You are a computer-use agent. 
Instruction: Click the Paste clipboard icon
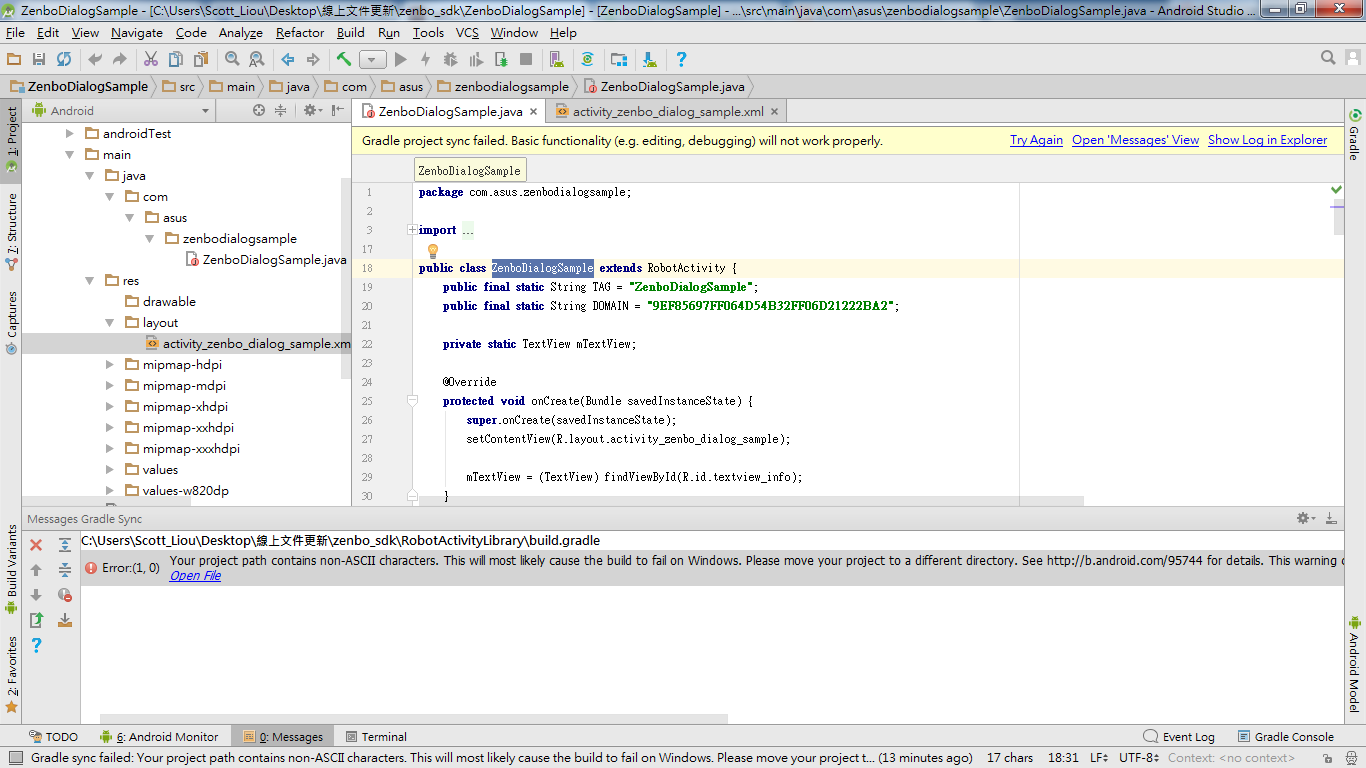201,59
